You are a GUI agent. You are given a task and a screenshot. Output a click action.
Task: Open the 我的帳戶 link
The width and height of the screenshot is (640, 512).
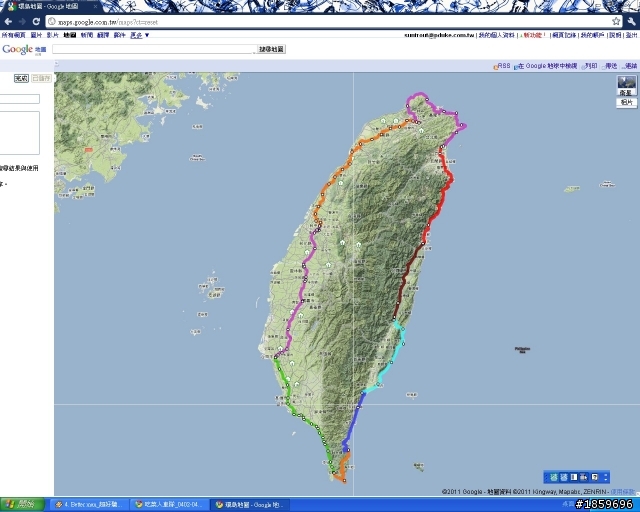pos(592,35)
